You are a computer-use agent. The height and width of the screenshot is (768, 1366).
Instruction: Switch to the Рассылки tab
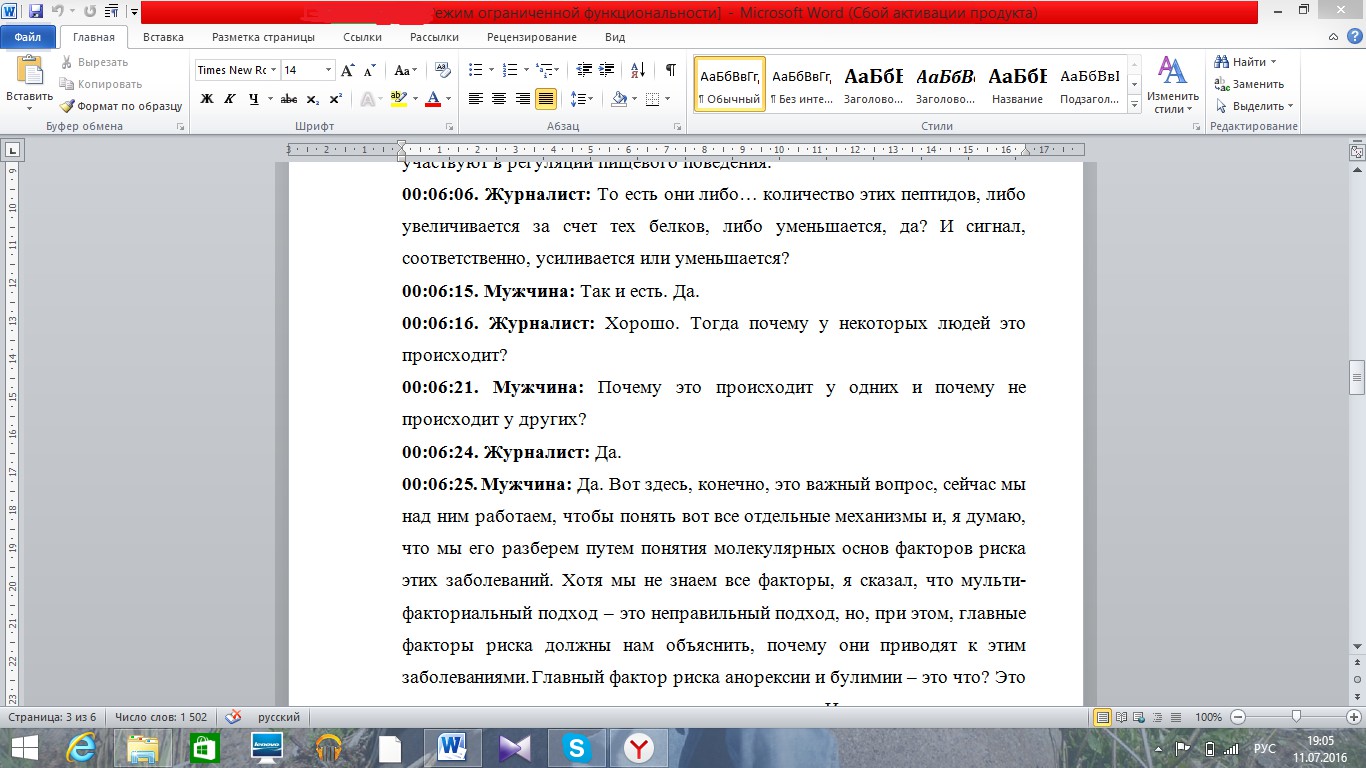point(434,37)
